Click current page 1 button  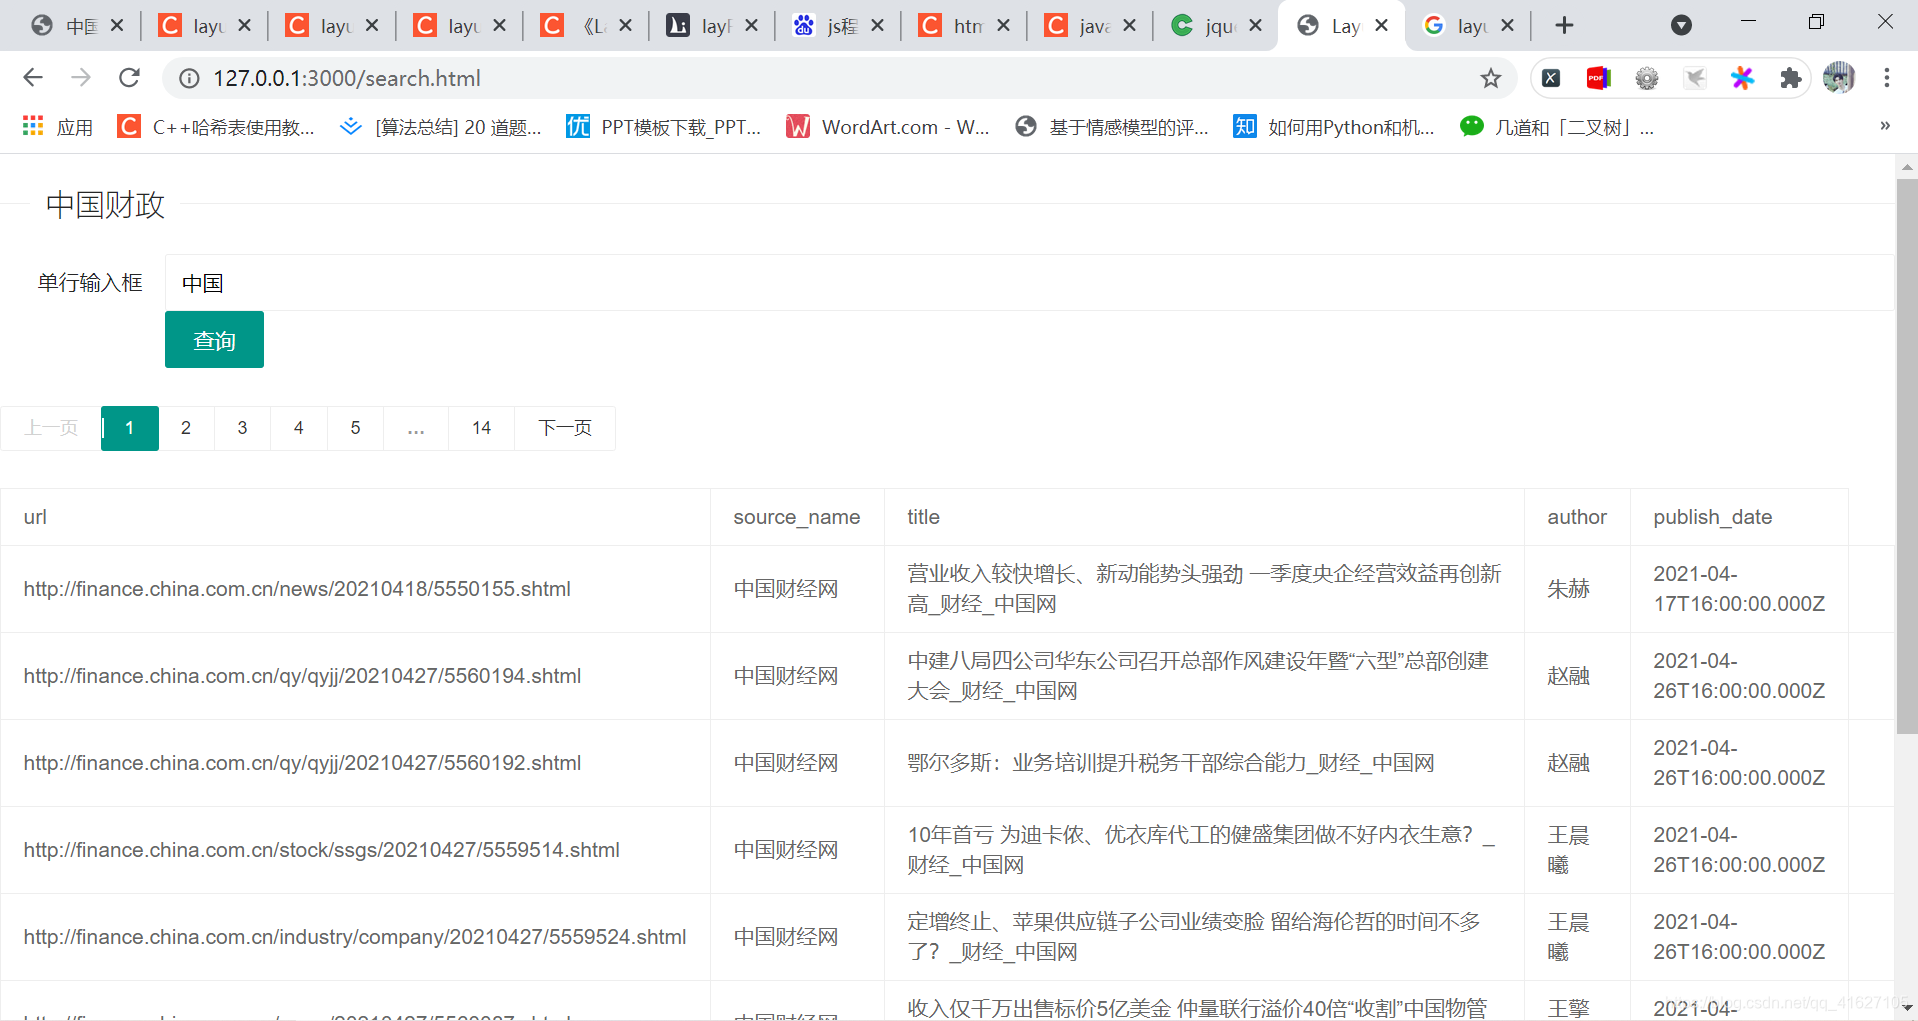point(129,428)
